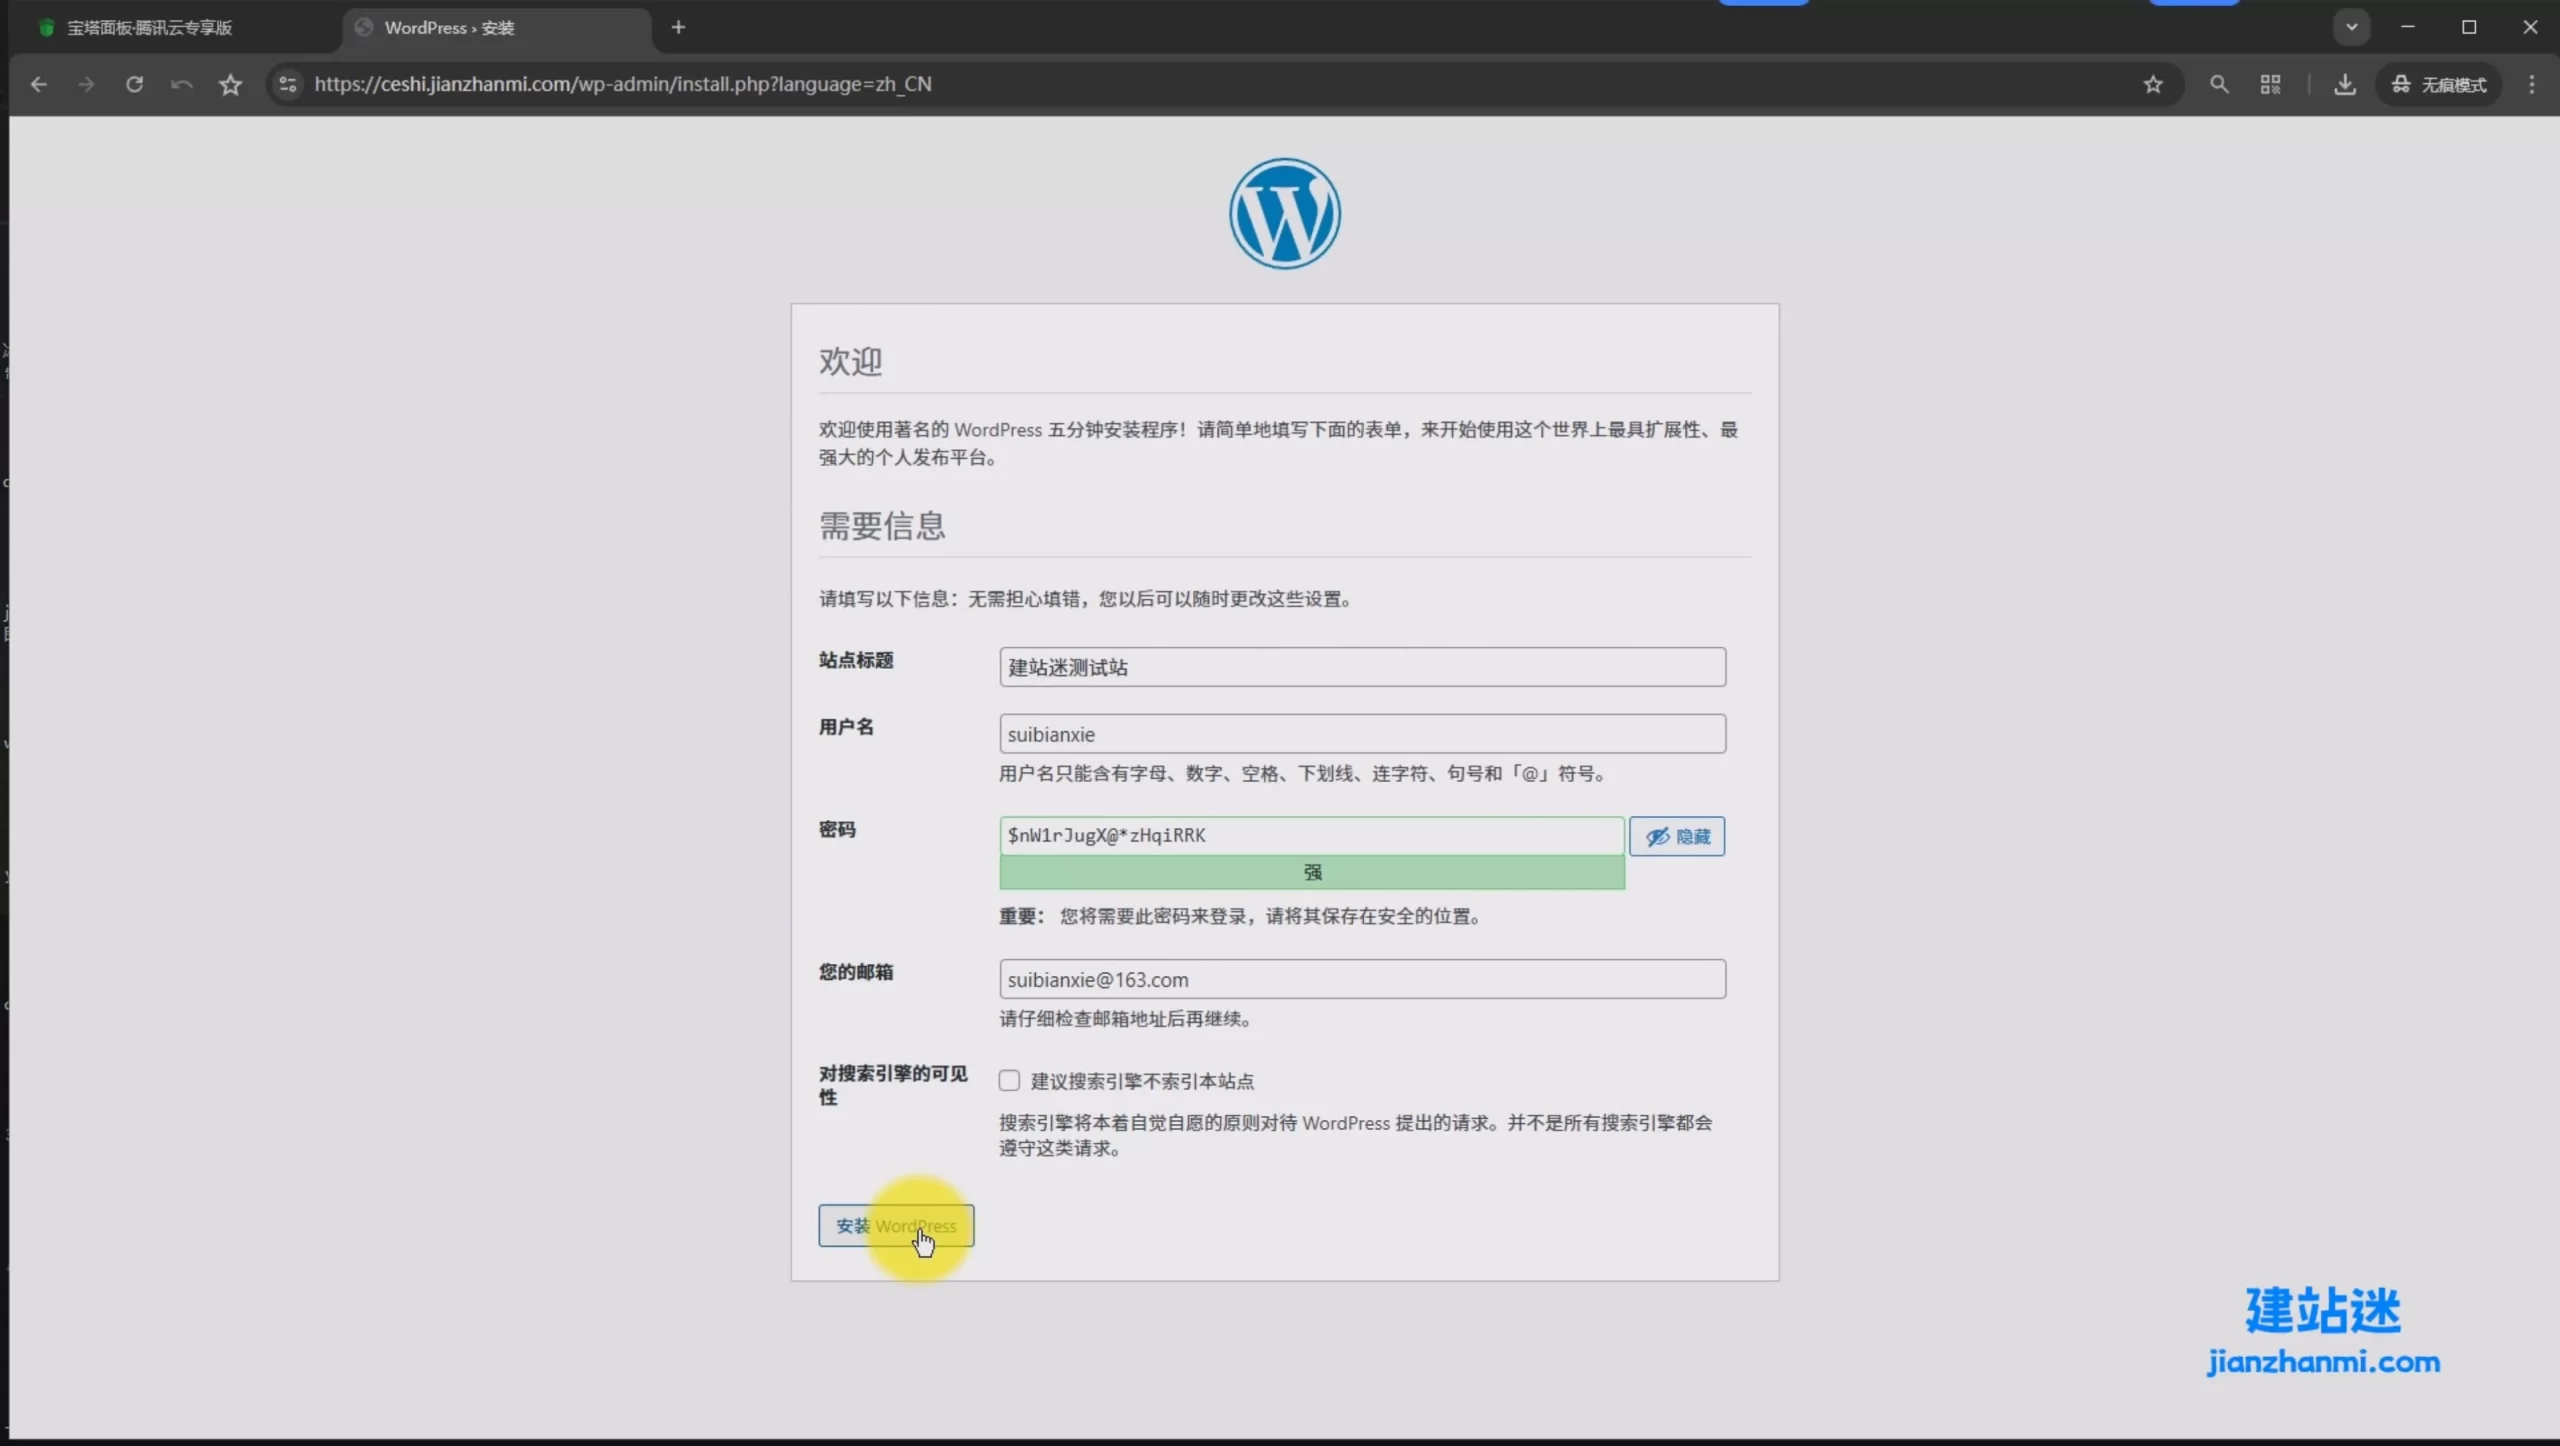The height and width of the screenshot is (1446, 2560).
Task: Open site info icon in address bar
Action: (x=288, y=85)
